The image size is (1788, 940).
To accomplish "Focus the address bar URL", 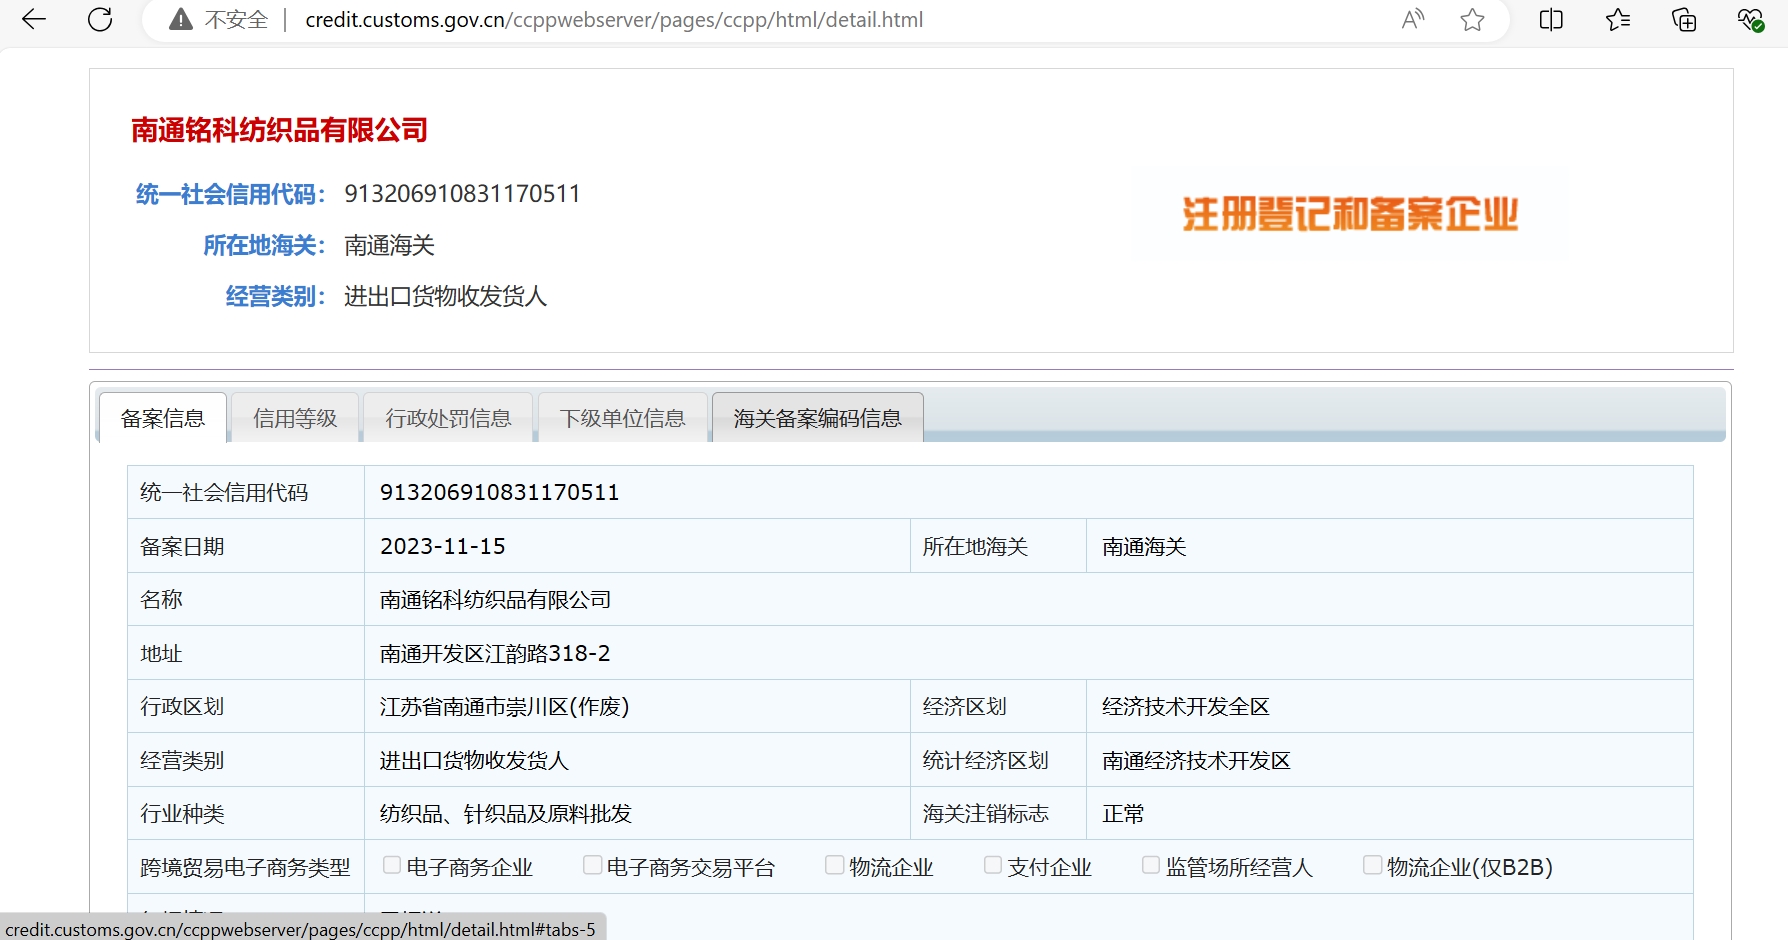I will click(614, 20).
